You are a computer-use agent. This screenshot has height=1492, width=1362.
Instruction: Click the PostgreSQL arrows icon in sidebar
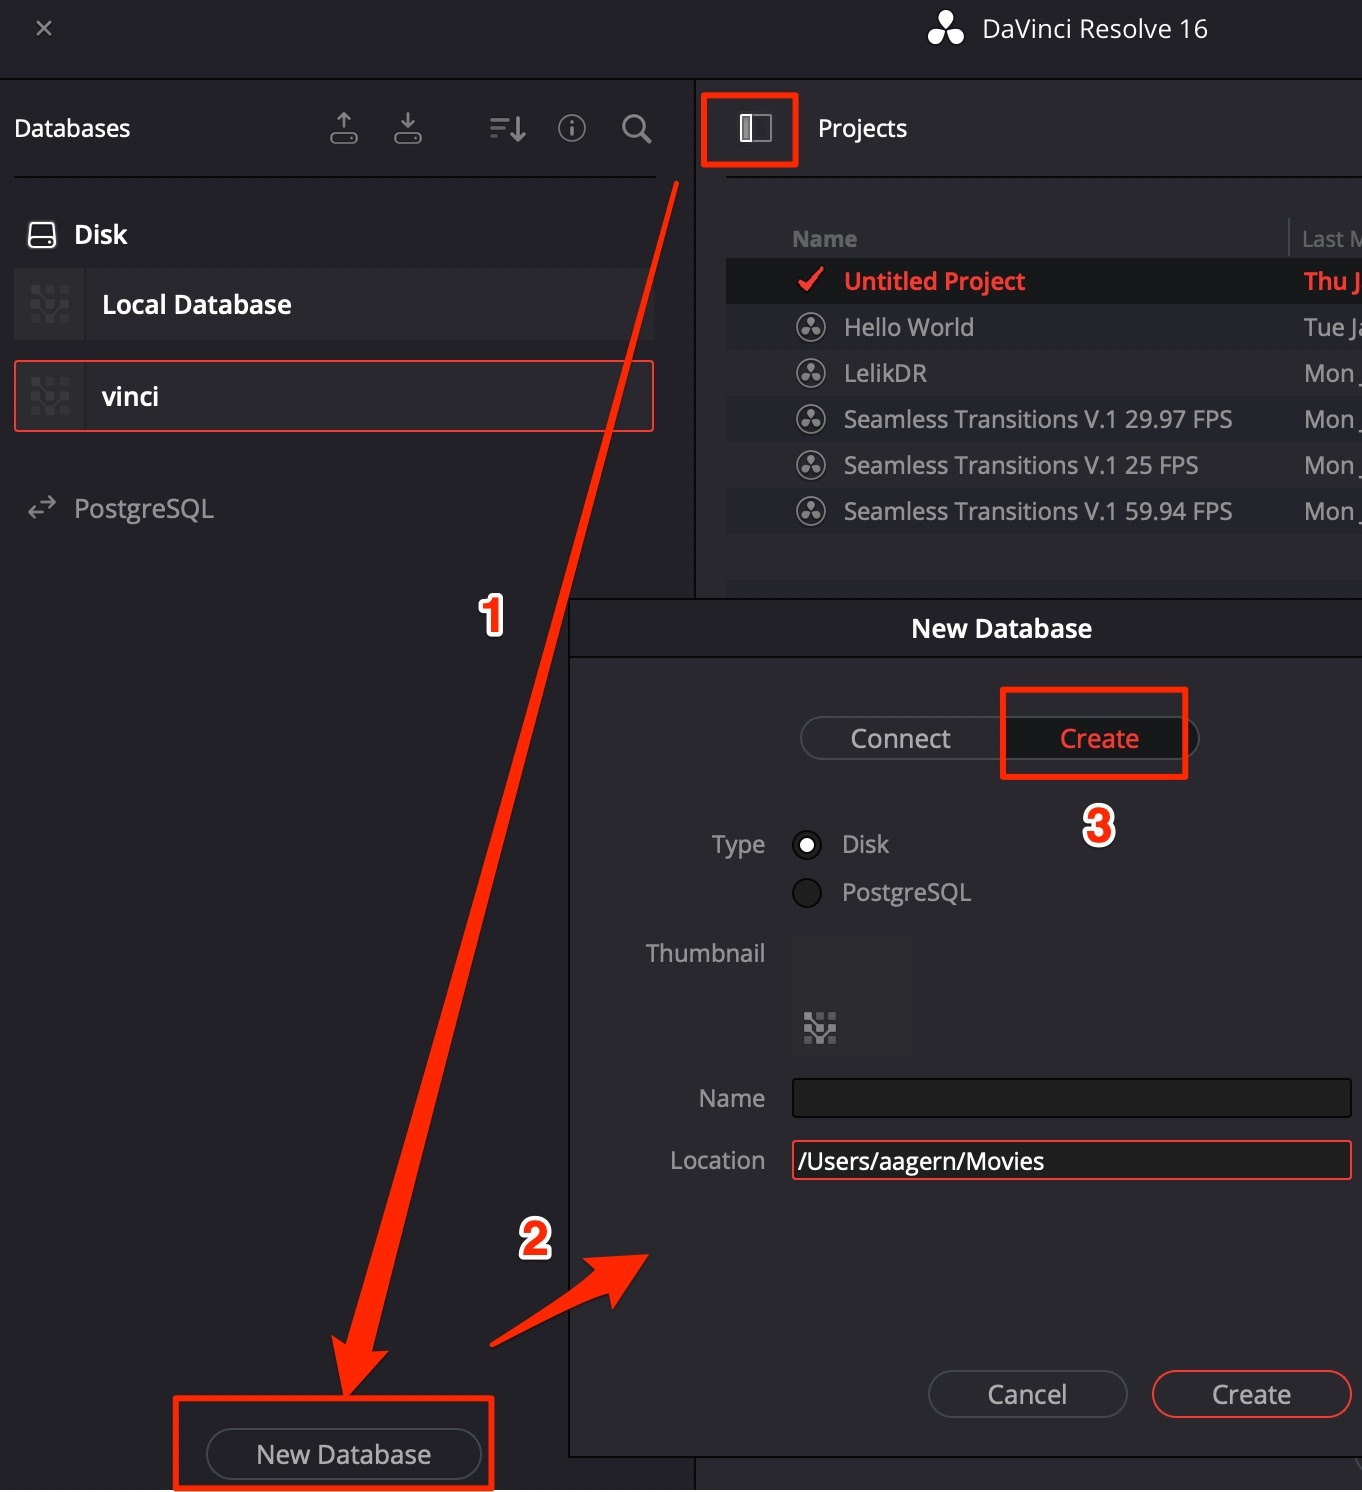[42, 508]
